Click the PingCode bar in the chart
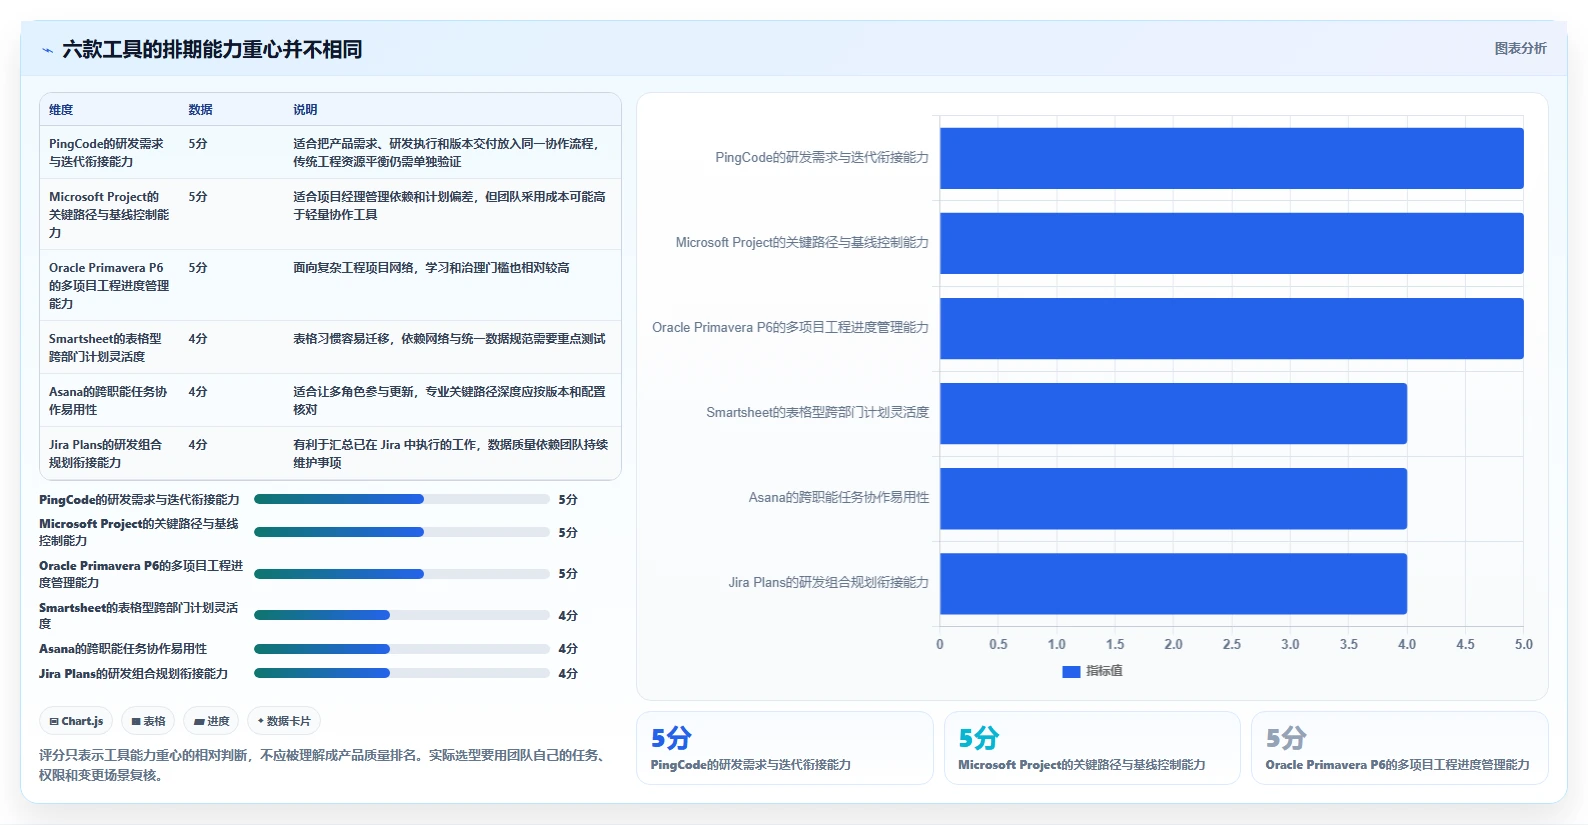The height and width of the screenshot is (825, 1588). coord(1231,158)
